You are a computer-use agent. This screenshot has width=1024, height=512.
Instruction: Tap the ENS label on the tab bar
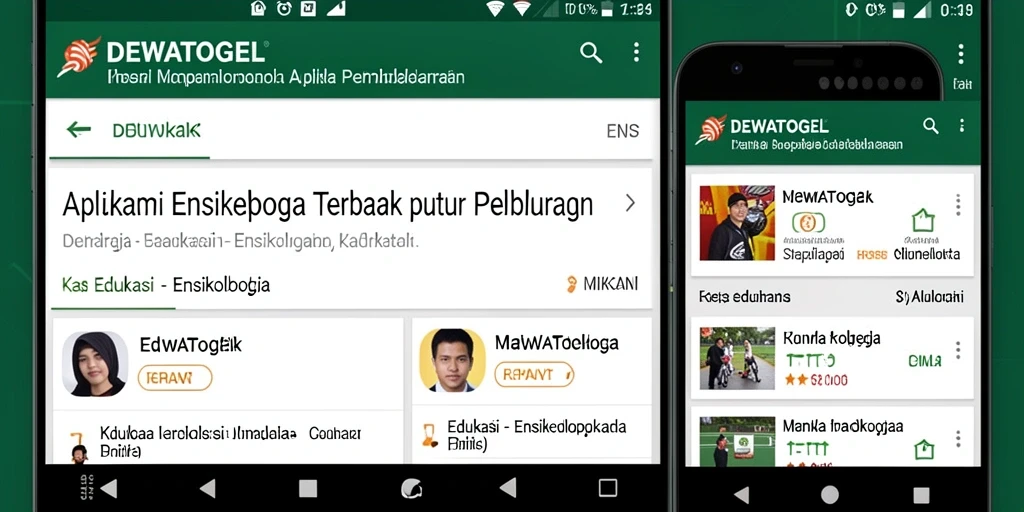pyautogui.click(x=622, y=131)
